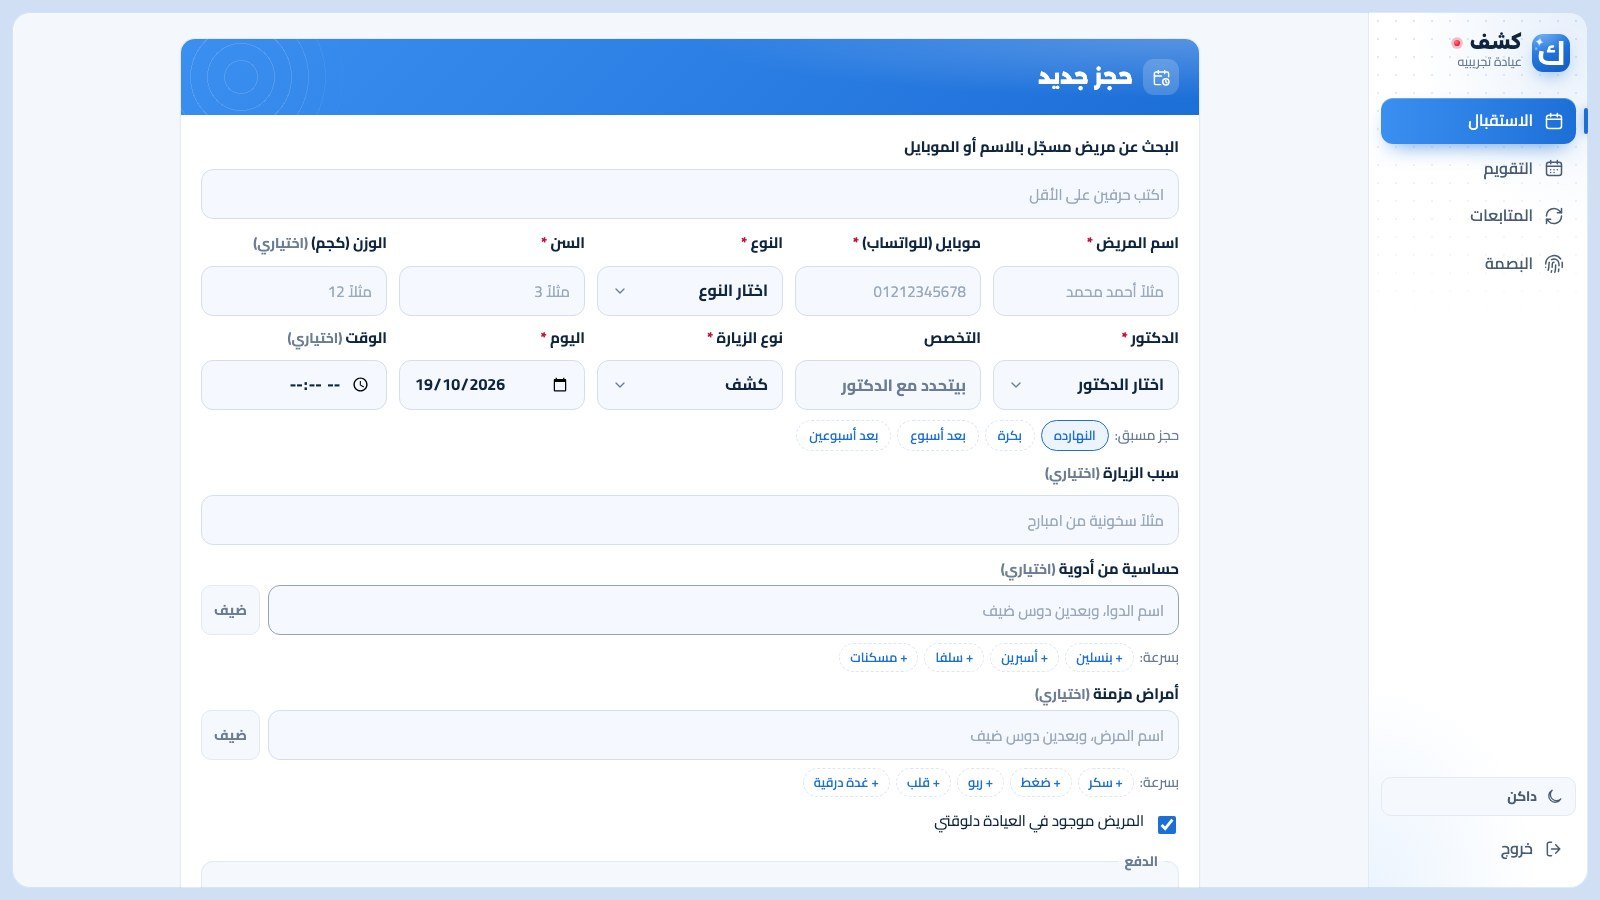
Task: Open البصمة sidebar item
Action: click(x=1478, y=264)
